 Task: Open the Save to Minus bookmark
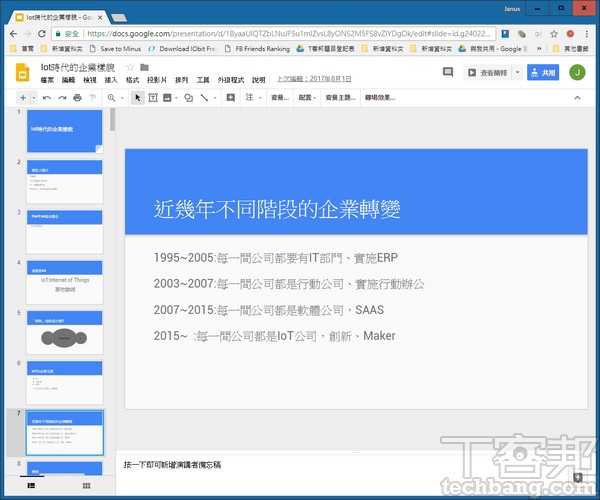(116, 49)
